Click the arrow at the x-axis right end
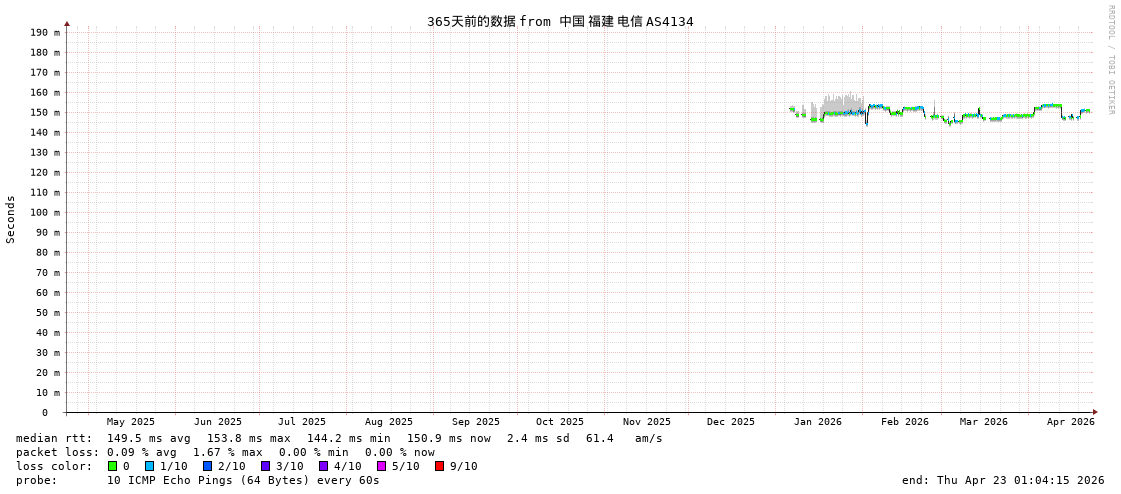The image size is (1121, 494). (1095, 412)
